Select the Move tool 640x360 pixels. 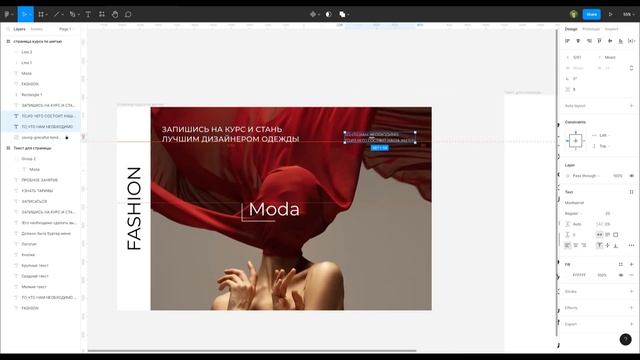pos(24,14)
